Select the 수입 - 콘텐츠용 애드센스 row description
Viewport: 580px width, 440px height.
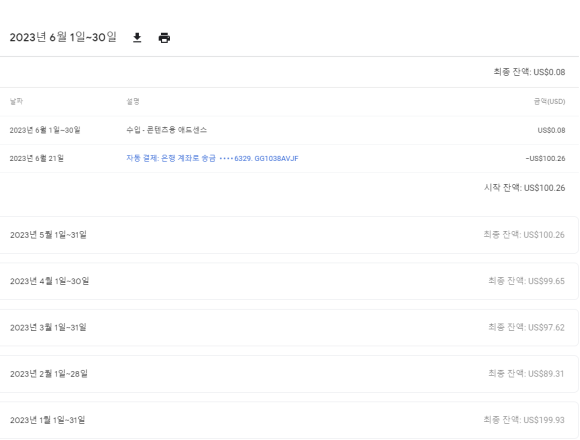pos(166,130)
